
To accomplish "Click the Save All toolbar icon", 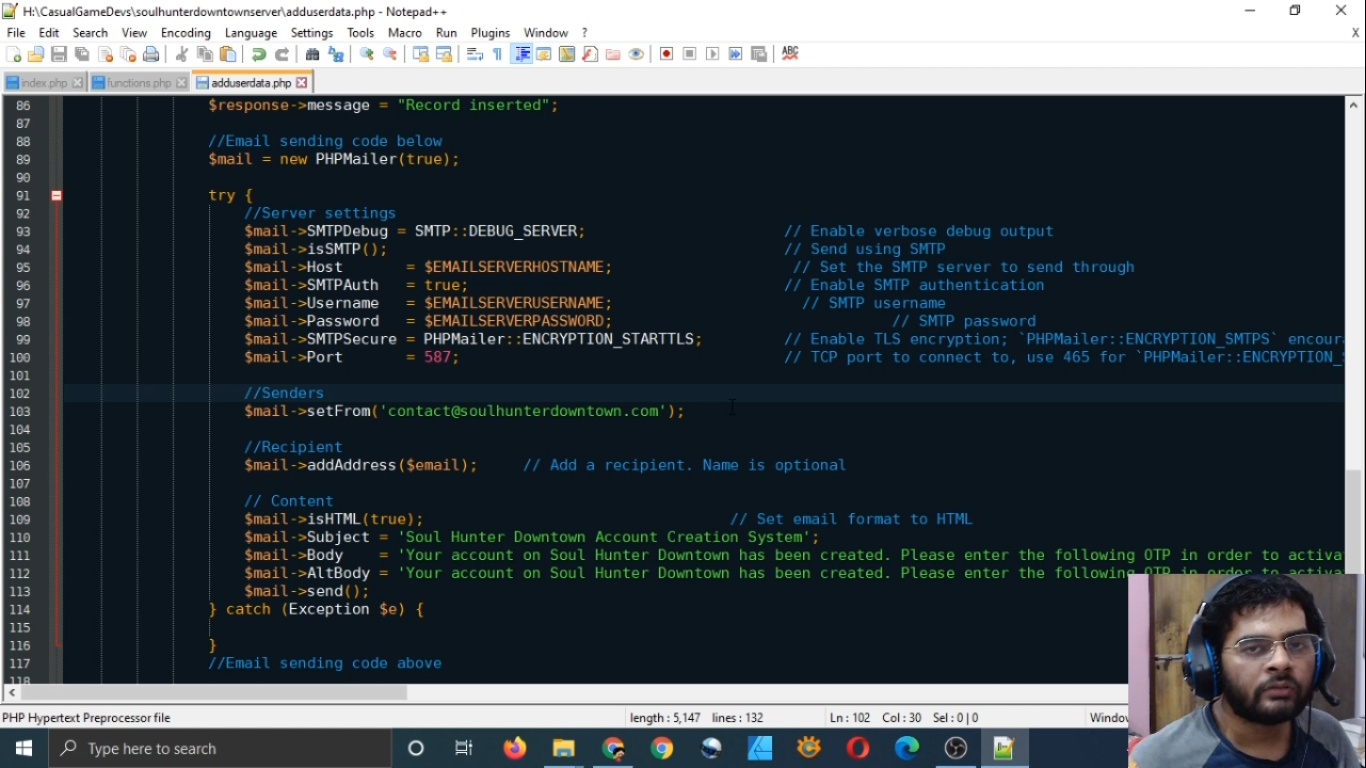I will click(82, 54).
